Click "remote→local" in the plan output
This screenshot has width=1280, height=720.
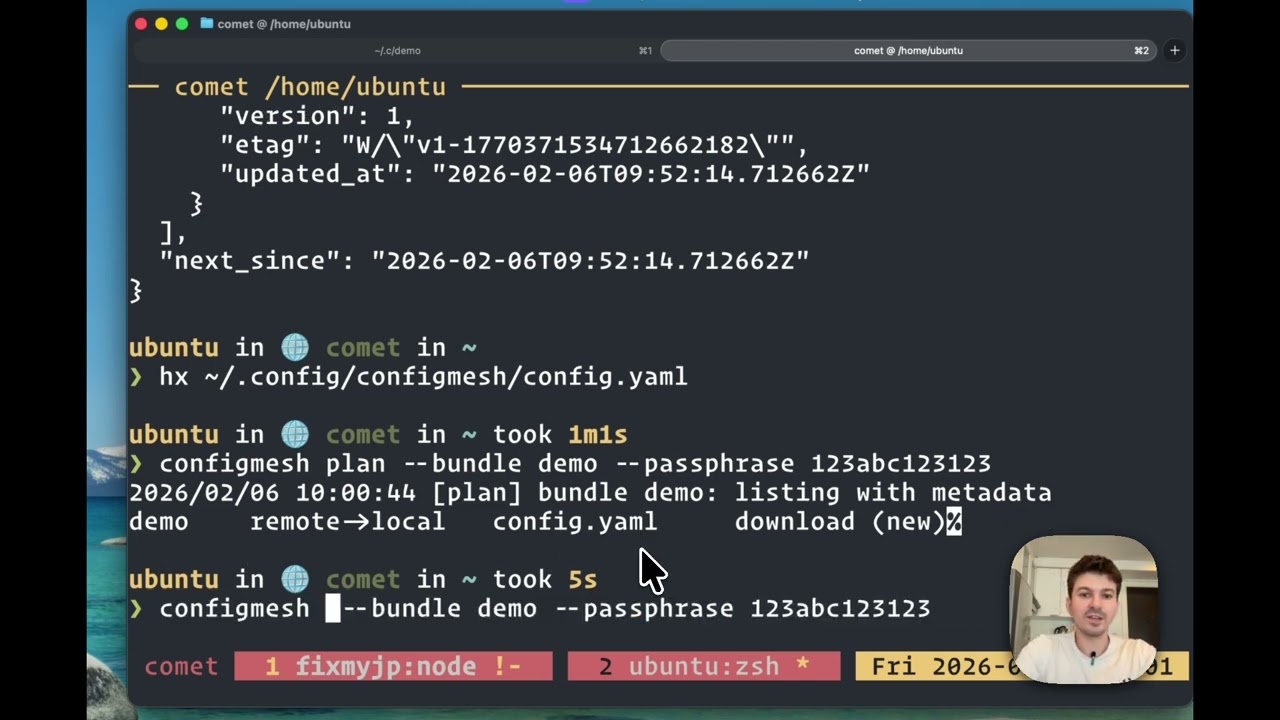tap(347, 522)
